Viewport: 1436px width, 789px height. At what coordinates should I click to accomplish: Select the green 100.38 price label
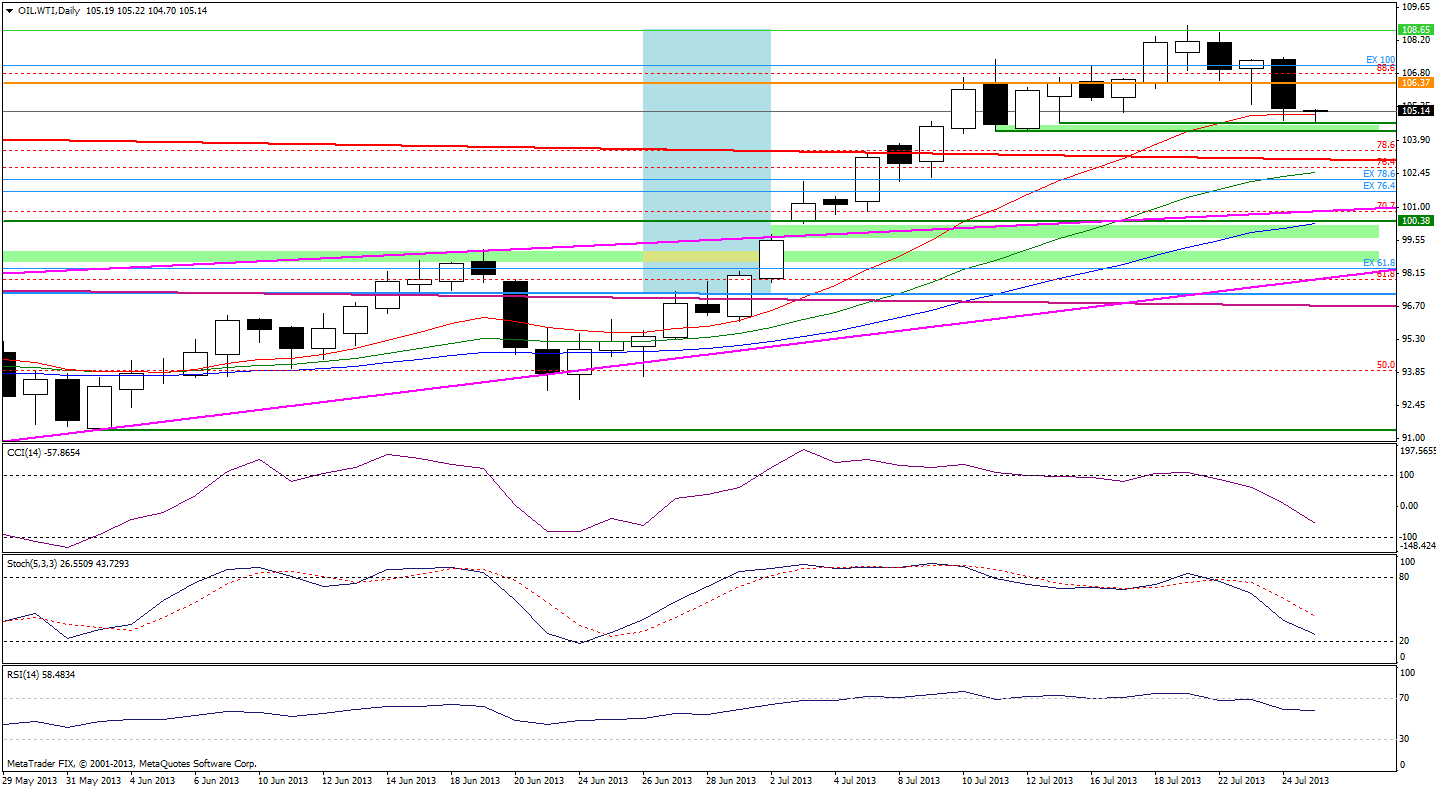(x=1415, y=221)
